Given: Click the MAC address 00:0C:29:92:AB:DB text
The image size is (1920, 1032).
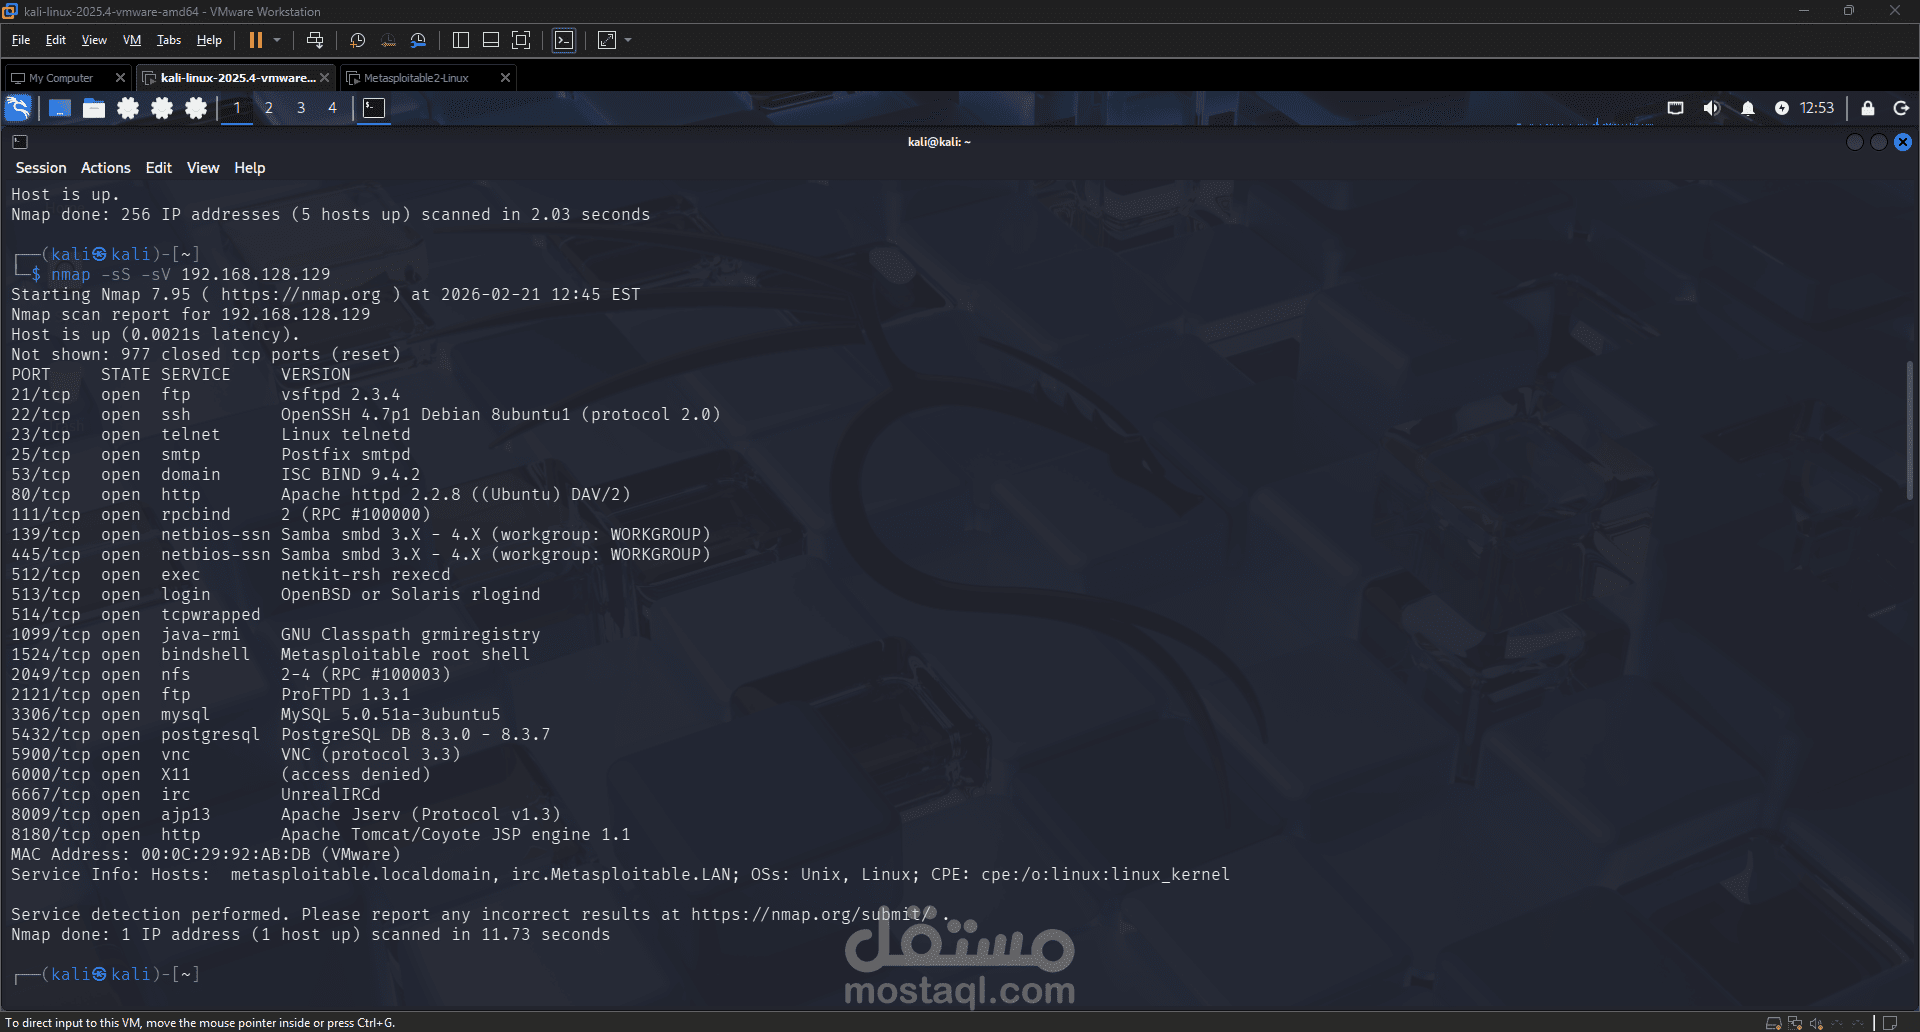Looking at the screenshot, I should [x=226, y=854].
